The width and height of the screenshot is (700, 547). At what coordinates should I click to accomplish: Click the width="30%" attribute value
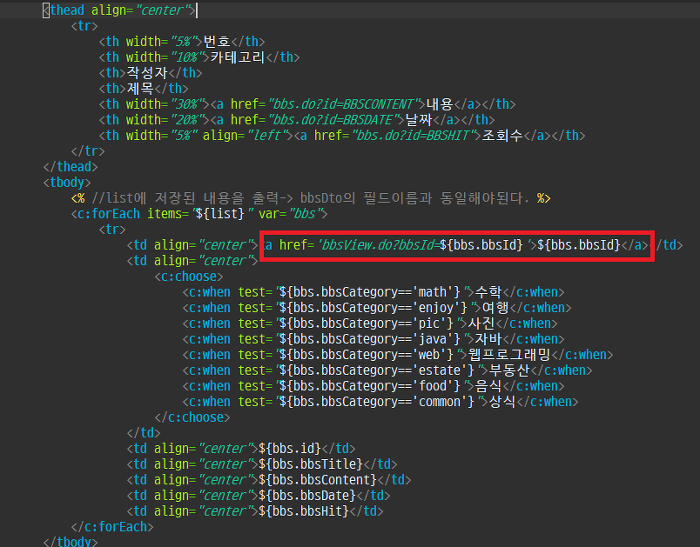tap(186, 104)
